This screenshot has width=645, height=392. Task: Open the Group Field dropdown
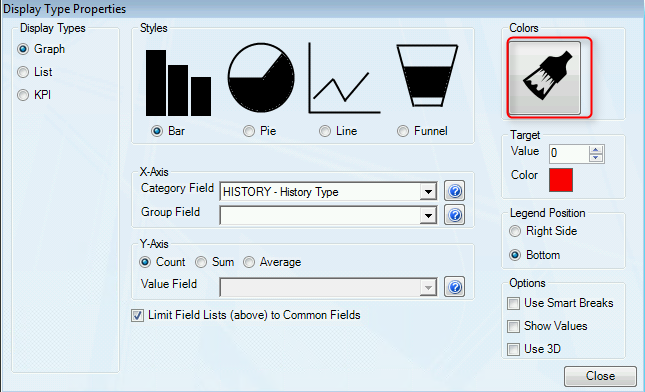tap(428, 216)
